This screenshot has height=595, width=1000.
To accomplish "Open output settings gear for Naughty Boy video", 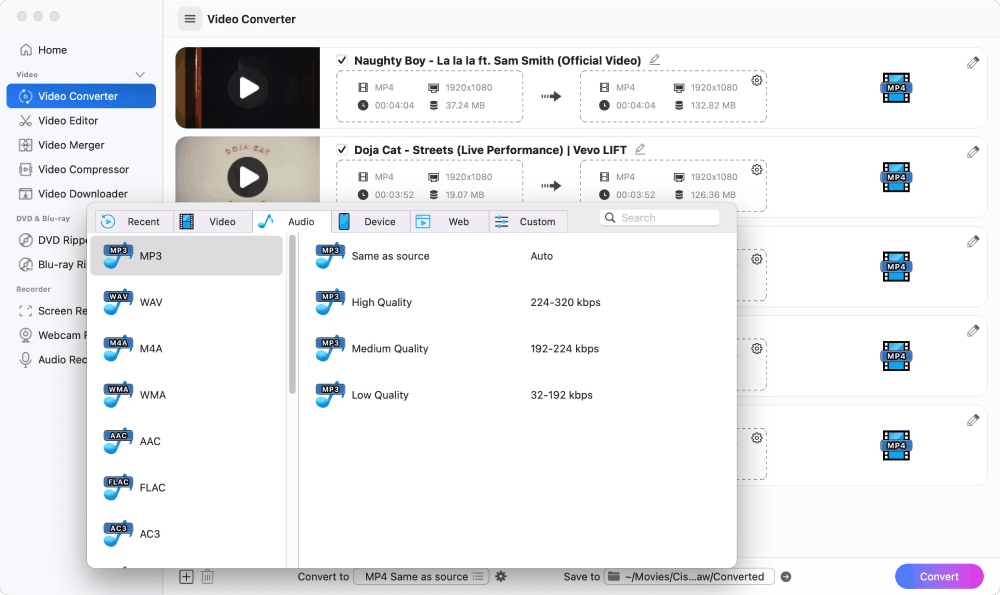I will (756, 80).
